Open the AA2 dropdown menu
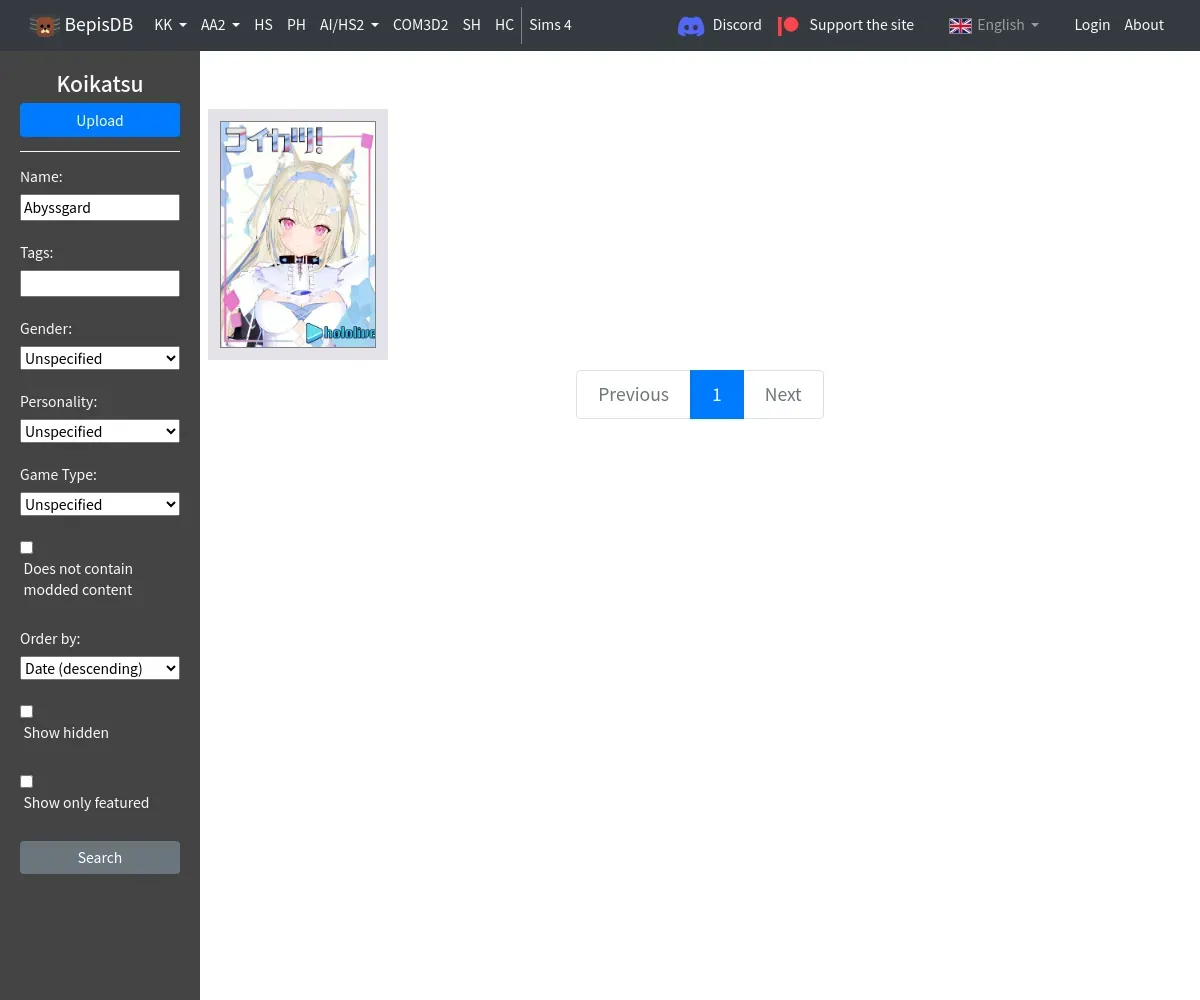Viewport: 1200px width, 1000px height. coord(220,25)
